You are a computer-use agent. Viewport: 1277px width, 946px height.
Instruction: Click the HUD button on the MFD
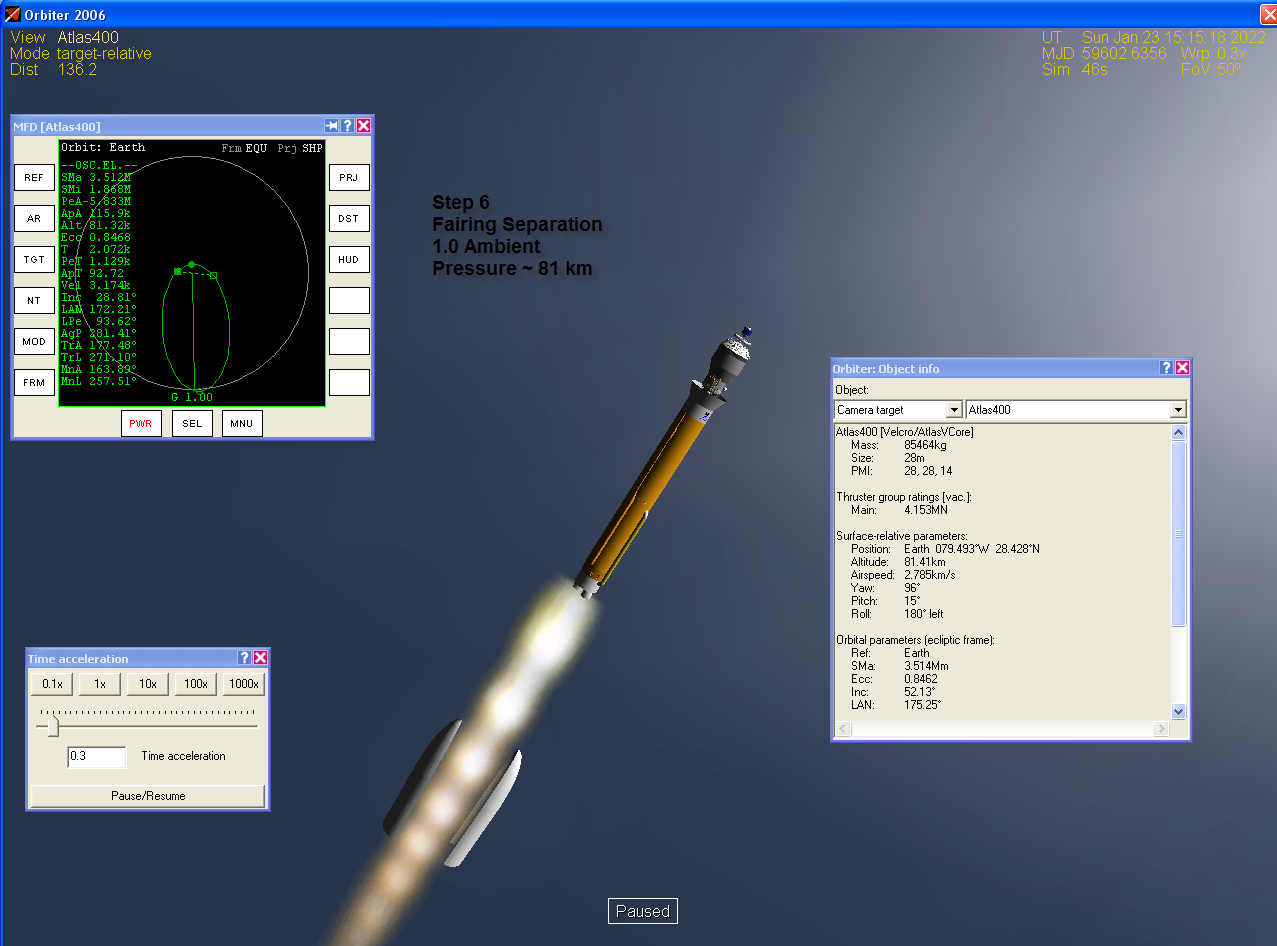point(349,259)
